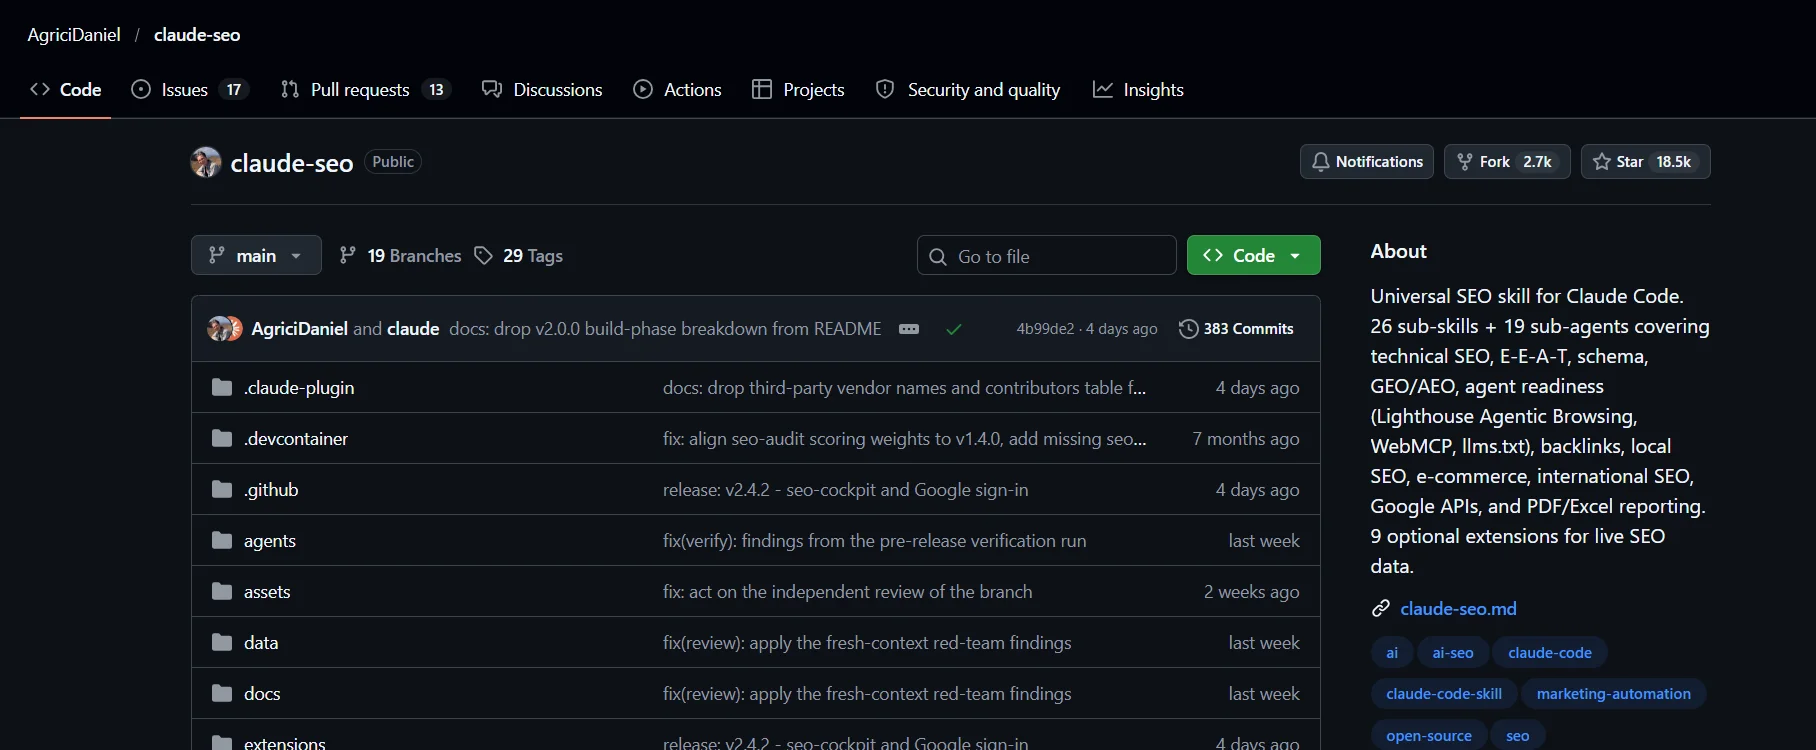Open commit hash 4b99de2
Screen dimensions: 1816x750
point(1045,329)
